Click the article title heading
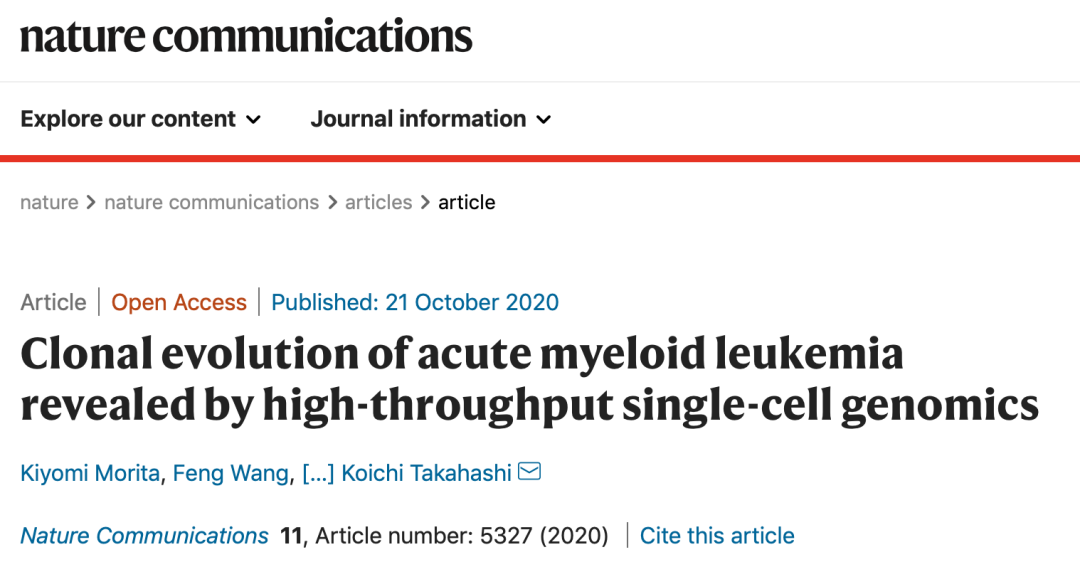 (x=529, y=380)
